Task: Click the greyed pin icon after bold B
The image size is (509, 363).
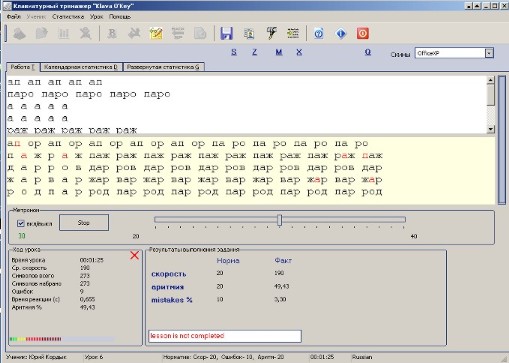Action: (x=134, y=33)
